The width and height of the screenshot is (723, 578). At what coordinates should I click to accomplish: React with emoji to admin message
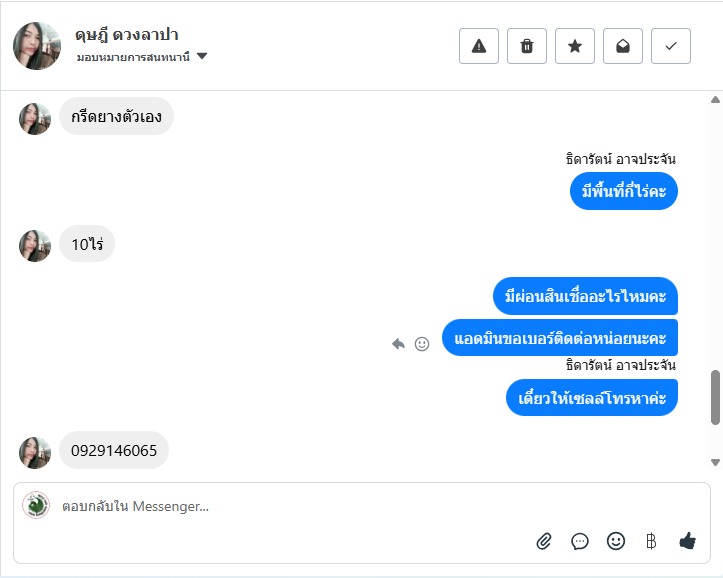422,344
